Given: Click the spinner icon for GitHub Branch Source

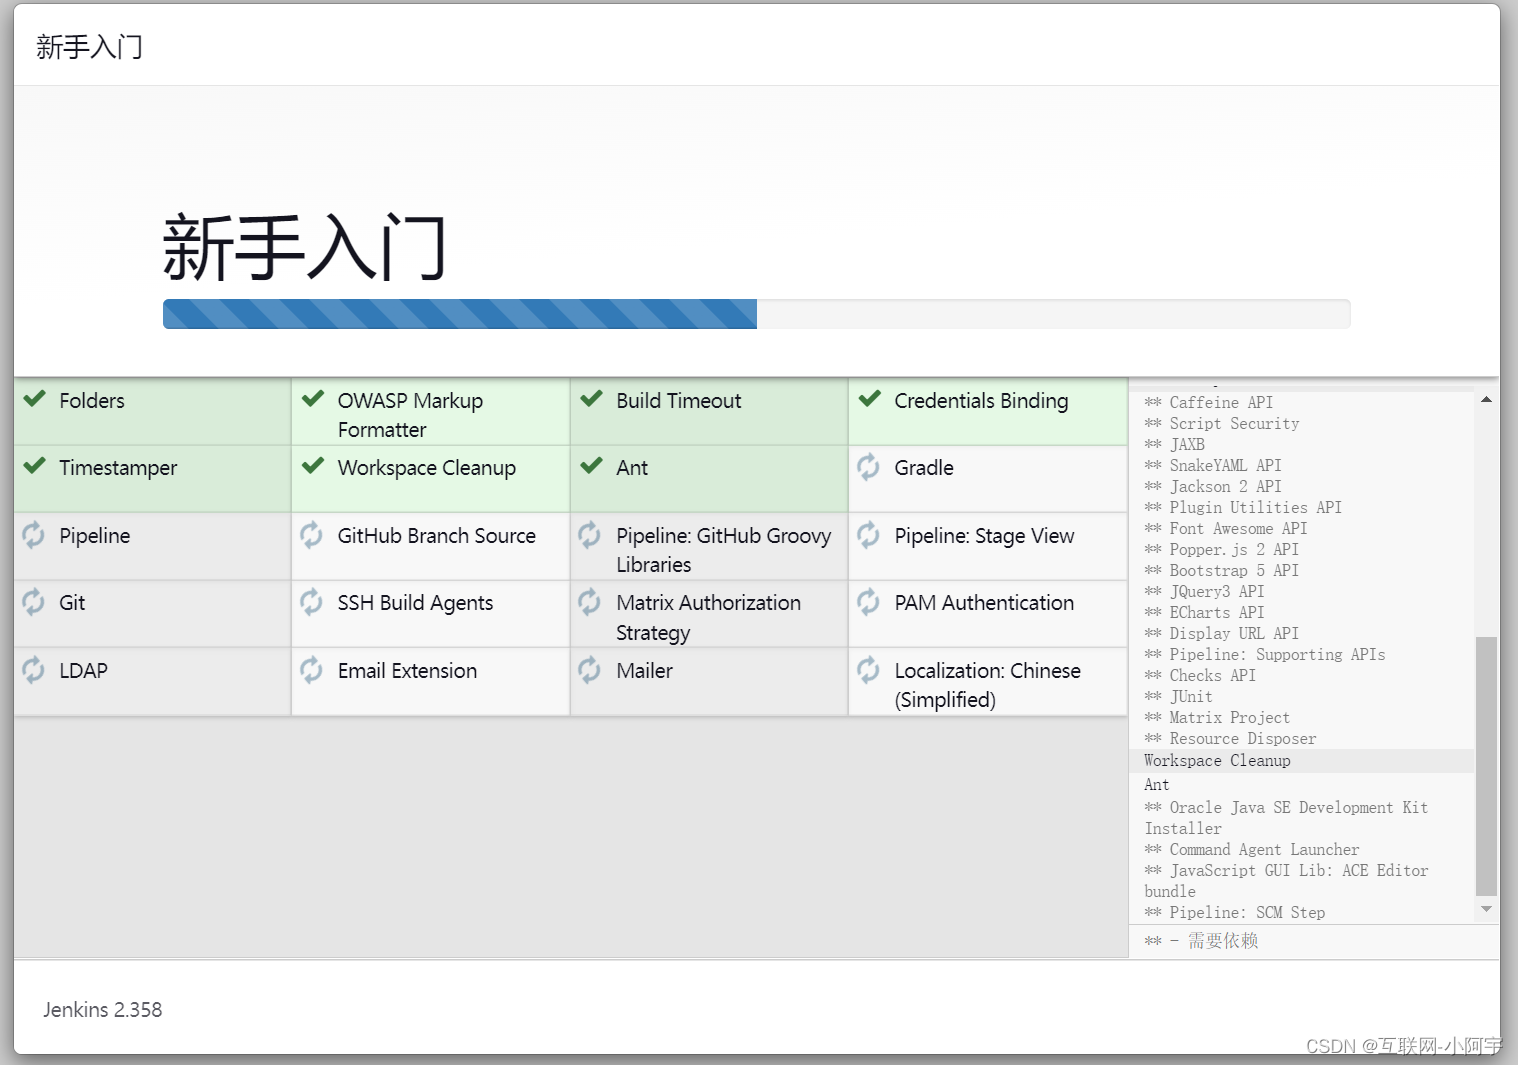Looking at the screenshot, I should [x=312, y=535].
